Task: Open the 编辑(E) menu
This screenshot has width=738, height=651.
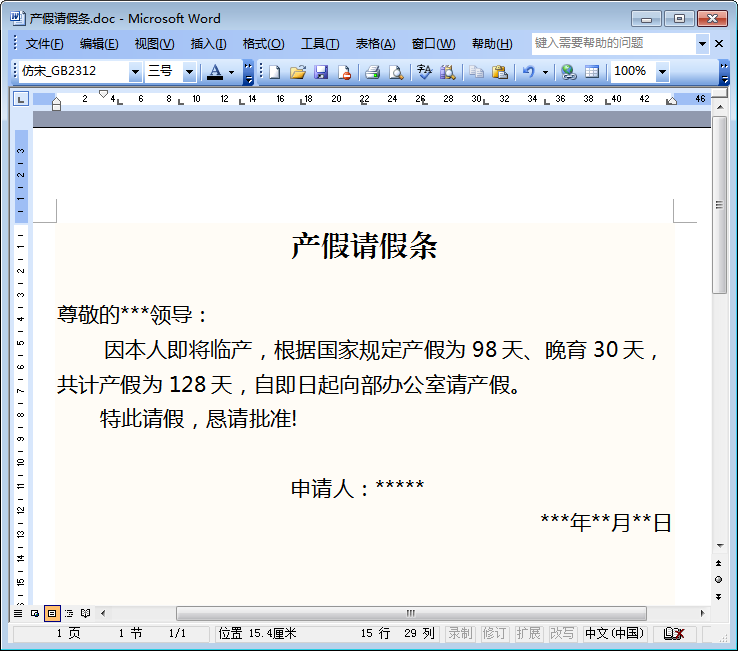Action: 99,44
